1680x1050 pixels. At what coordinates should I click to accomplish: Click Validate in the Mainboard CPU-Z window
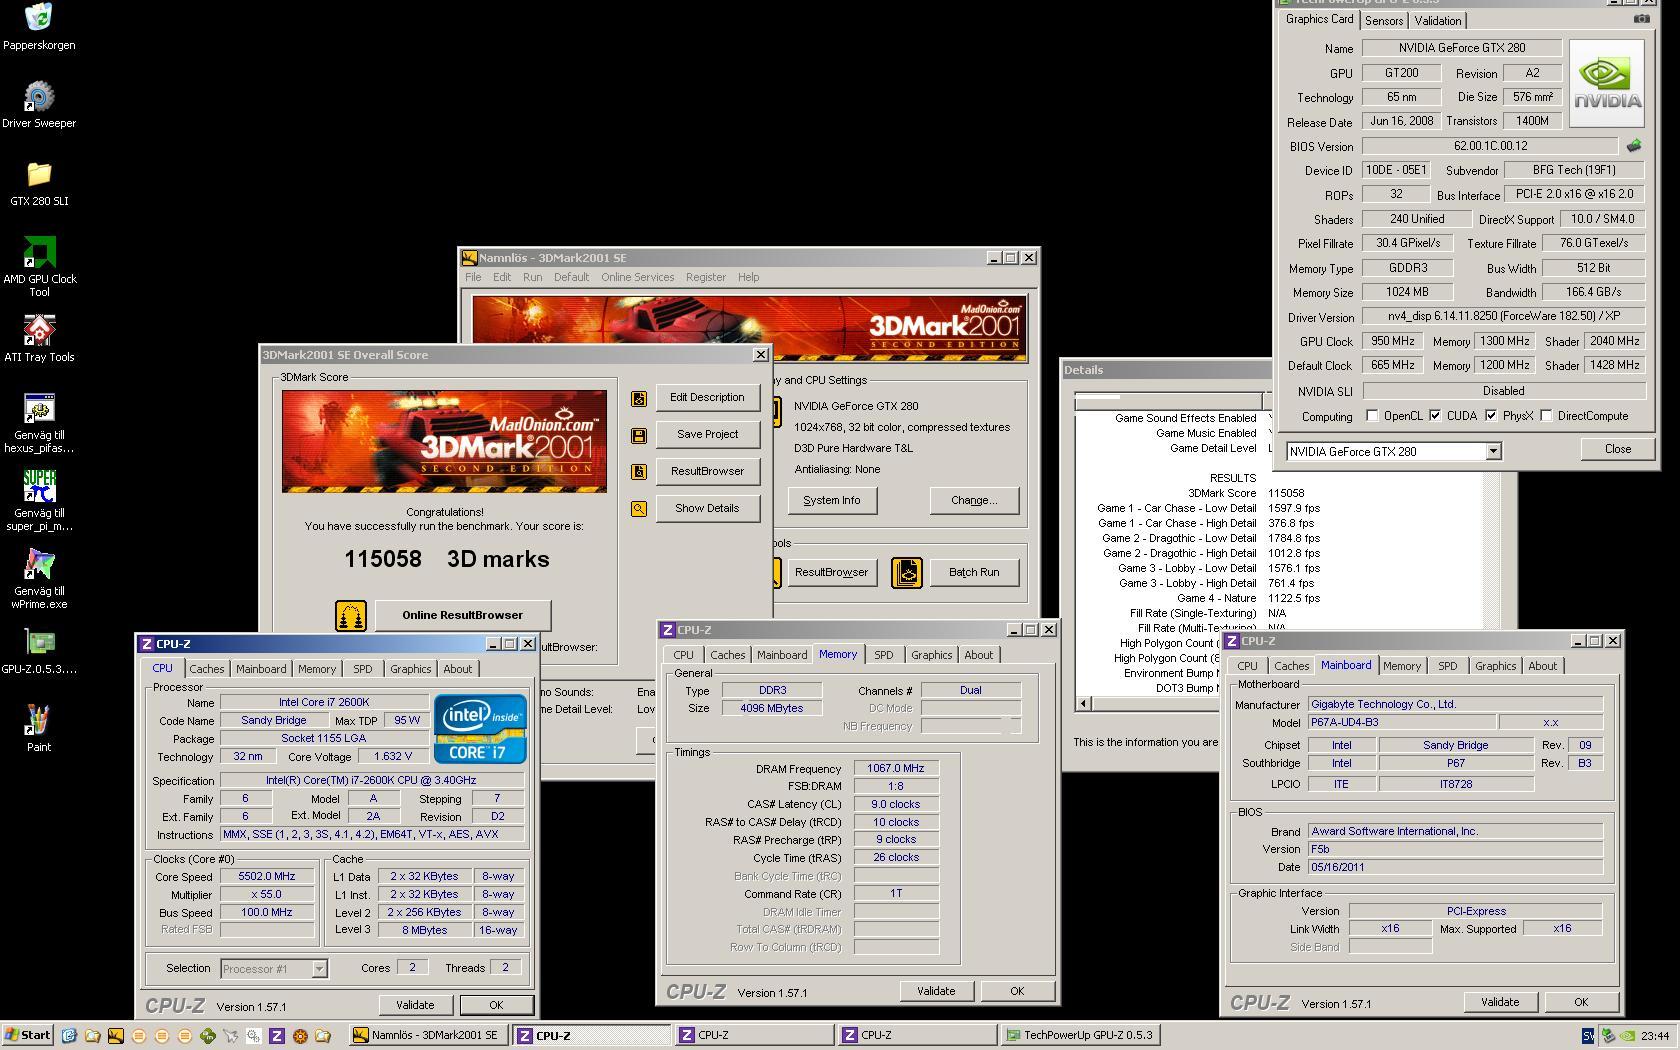coord(1499,1002)
